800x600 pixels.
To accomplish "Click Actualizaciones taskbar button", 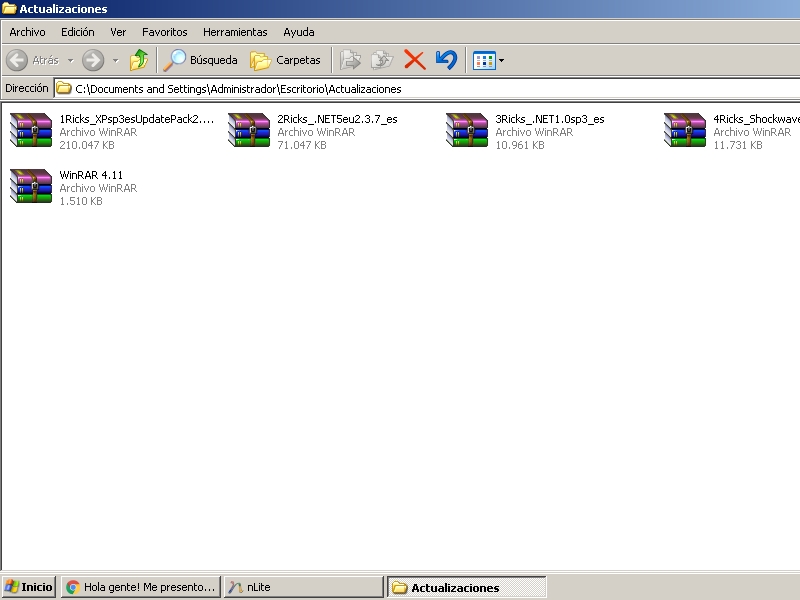I will click(467, 587).
